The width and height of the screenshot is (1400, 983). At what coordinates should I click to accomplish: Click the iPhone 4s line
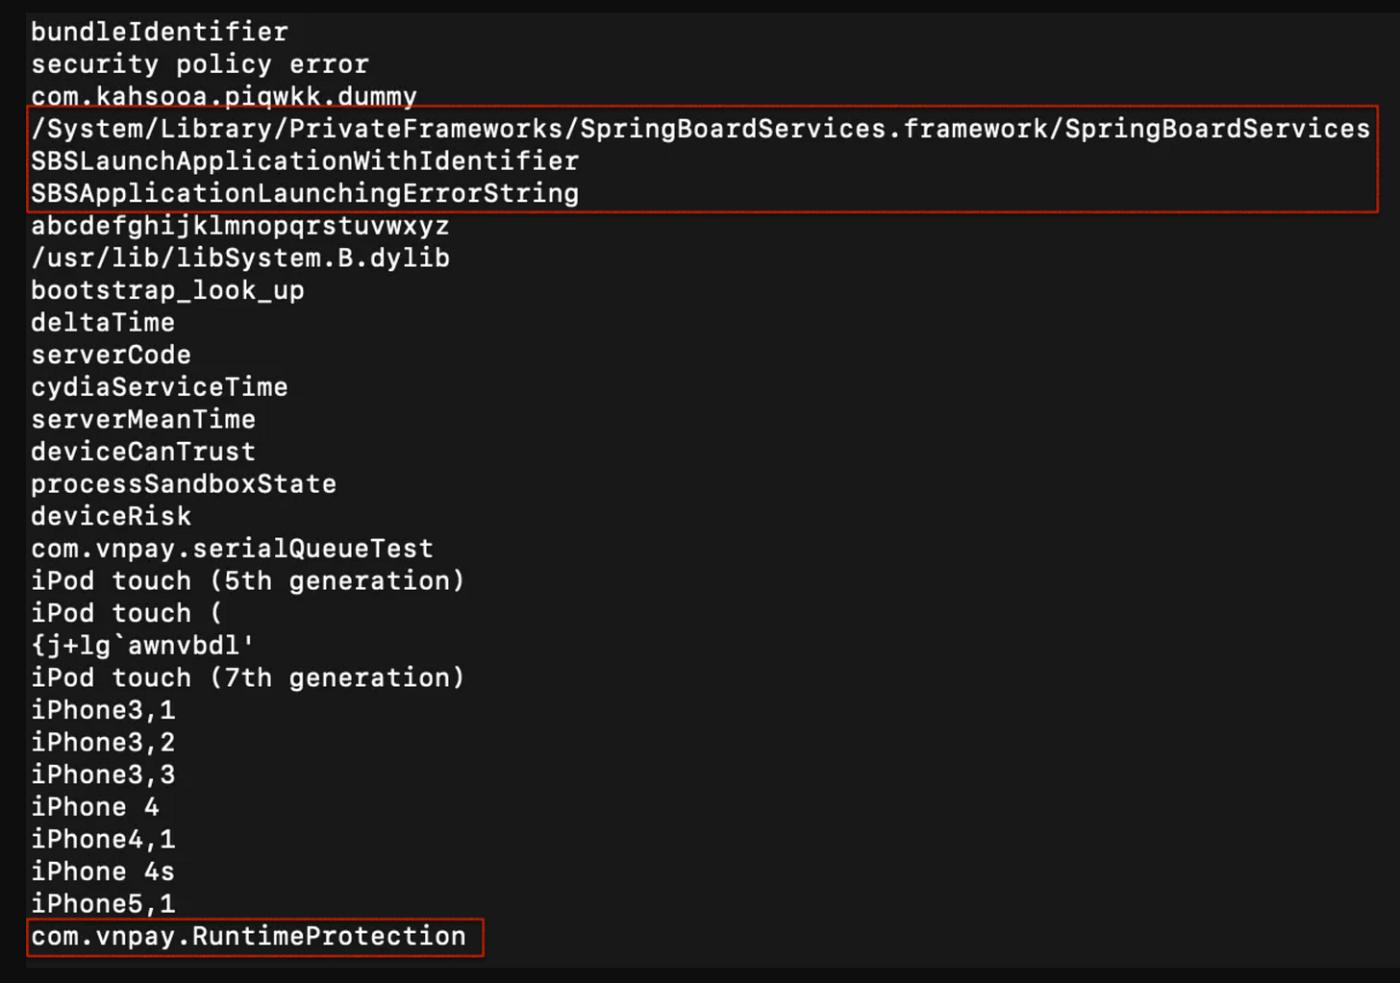click(x=103, y=871)
